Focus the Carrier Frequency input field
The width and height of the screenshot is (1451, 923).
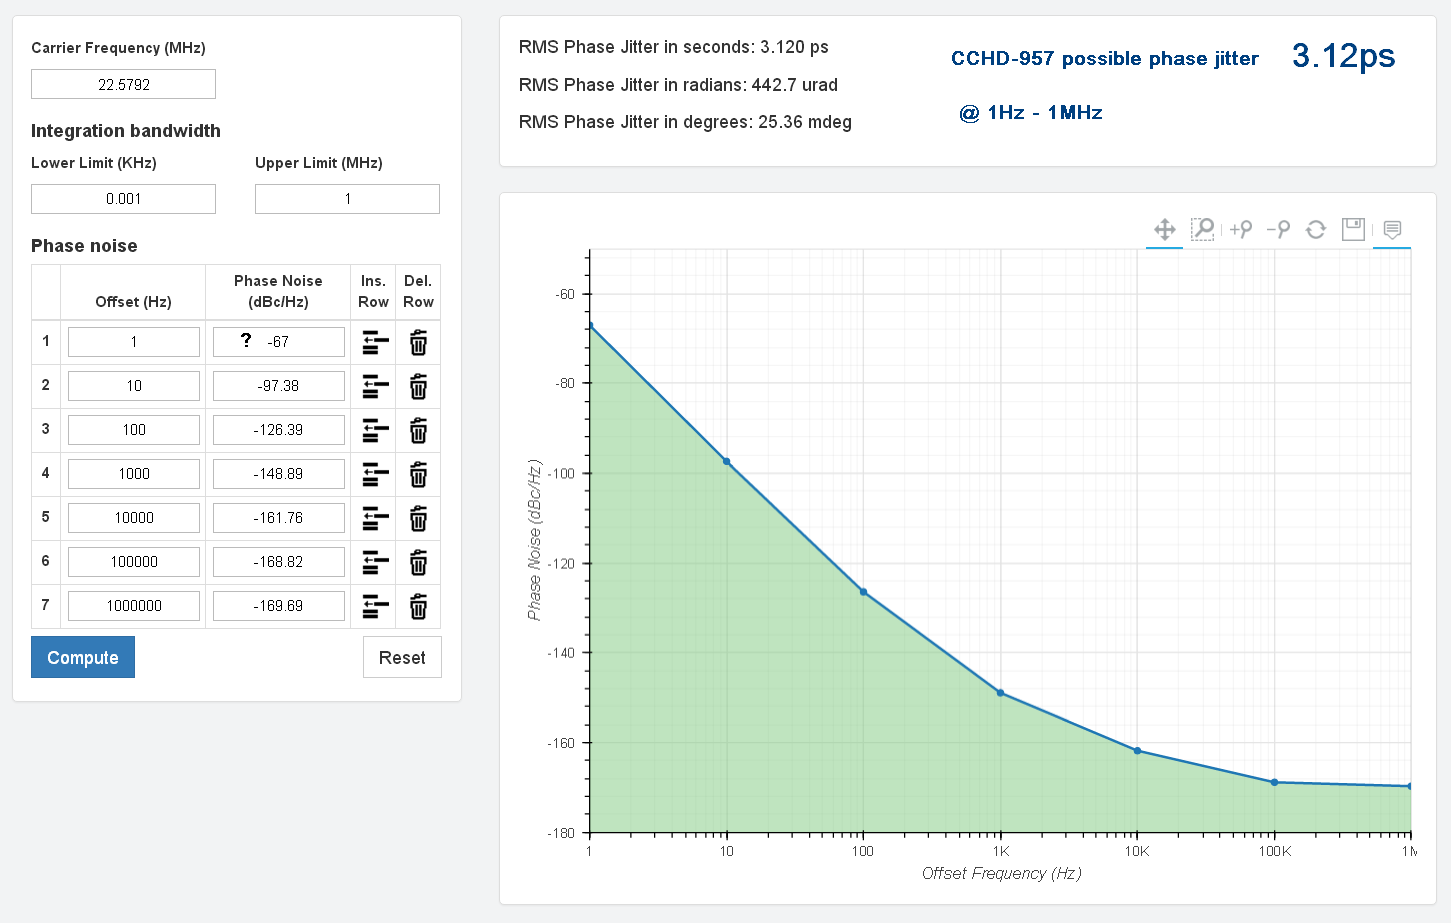[x=123, y=84]
